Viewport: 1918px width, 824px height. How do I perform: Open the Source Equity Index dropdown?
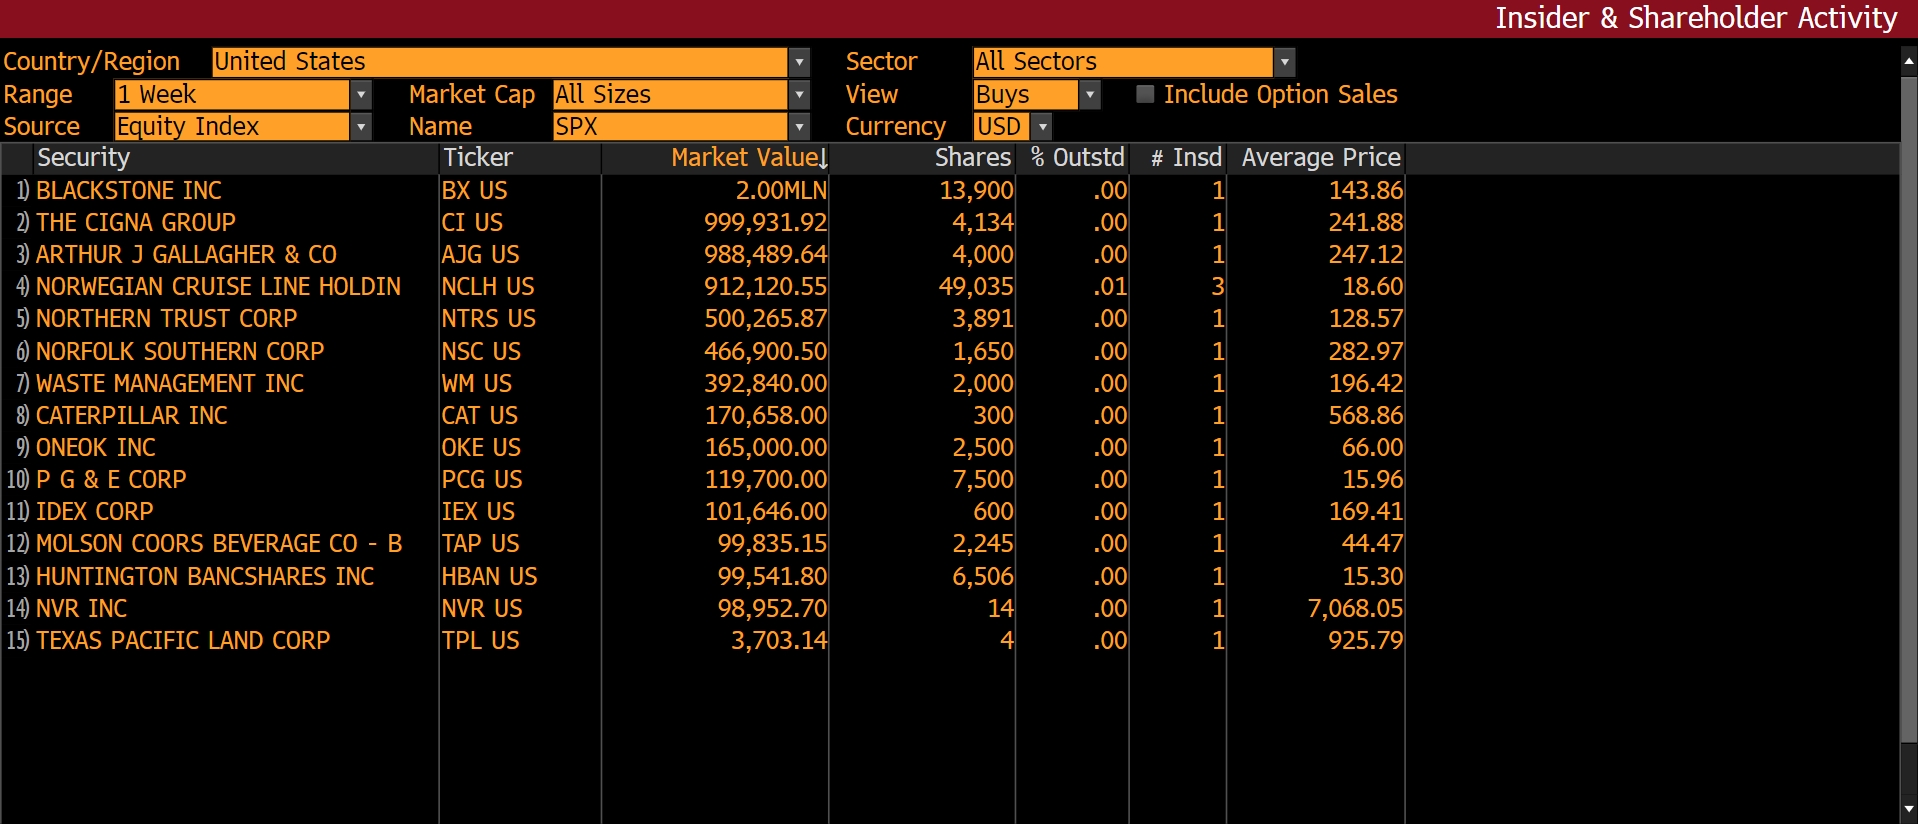(x=361, y=127)
